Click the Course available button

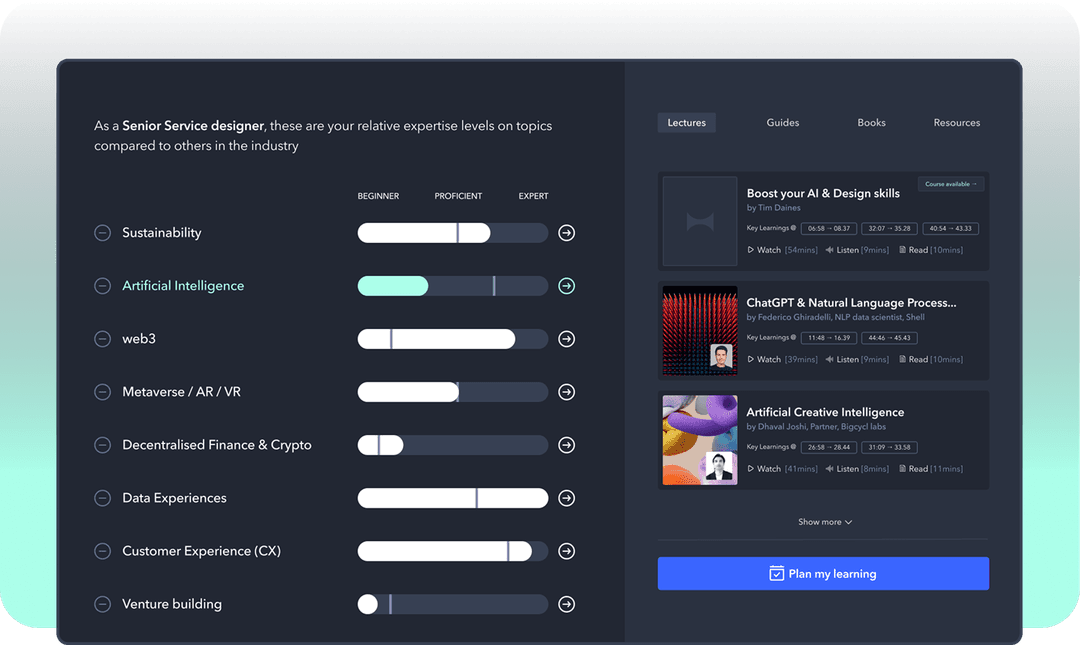[x=951, y=184]
